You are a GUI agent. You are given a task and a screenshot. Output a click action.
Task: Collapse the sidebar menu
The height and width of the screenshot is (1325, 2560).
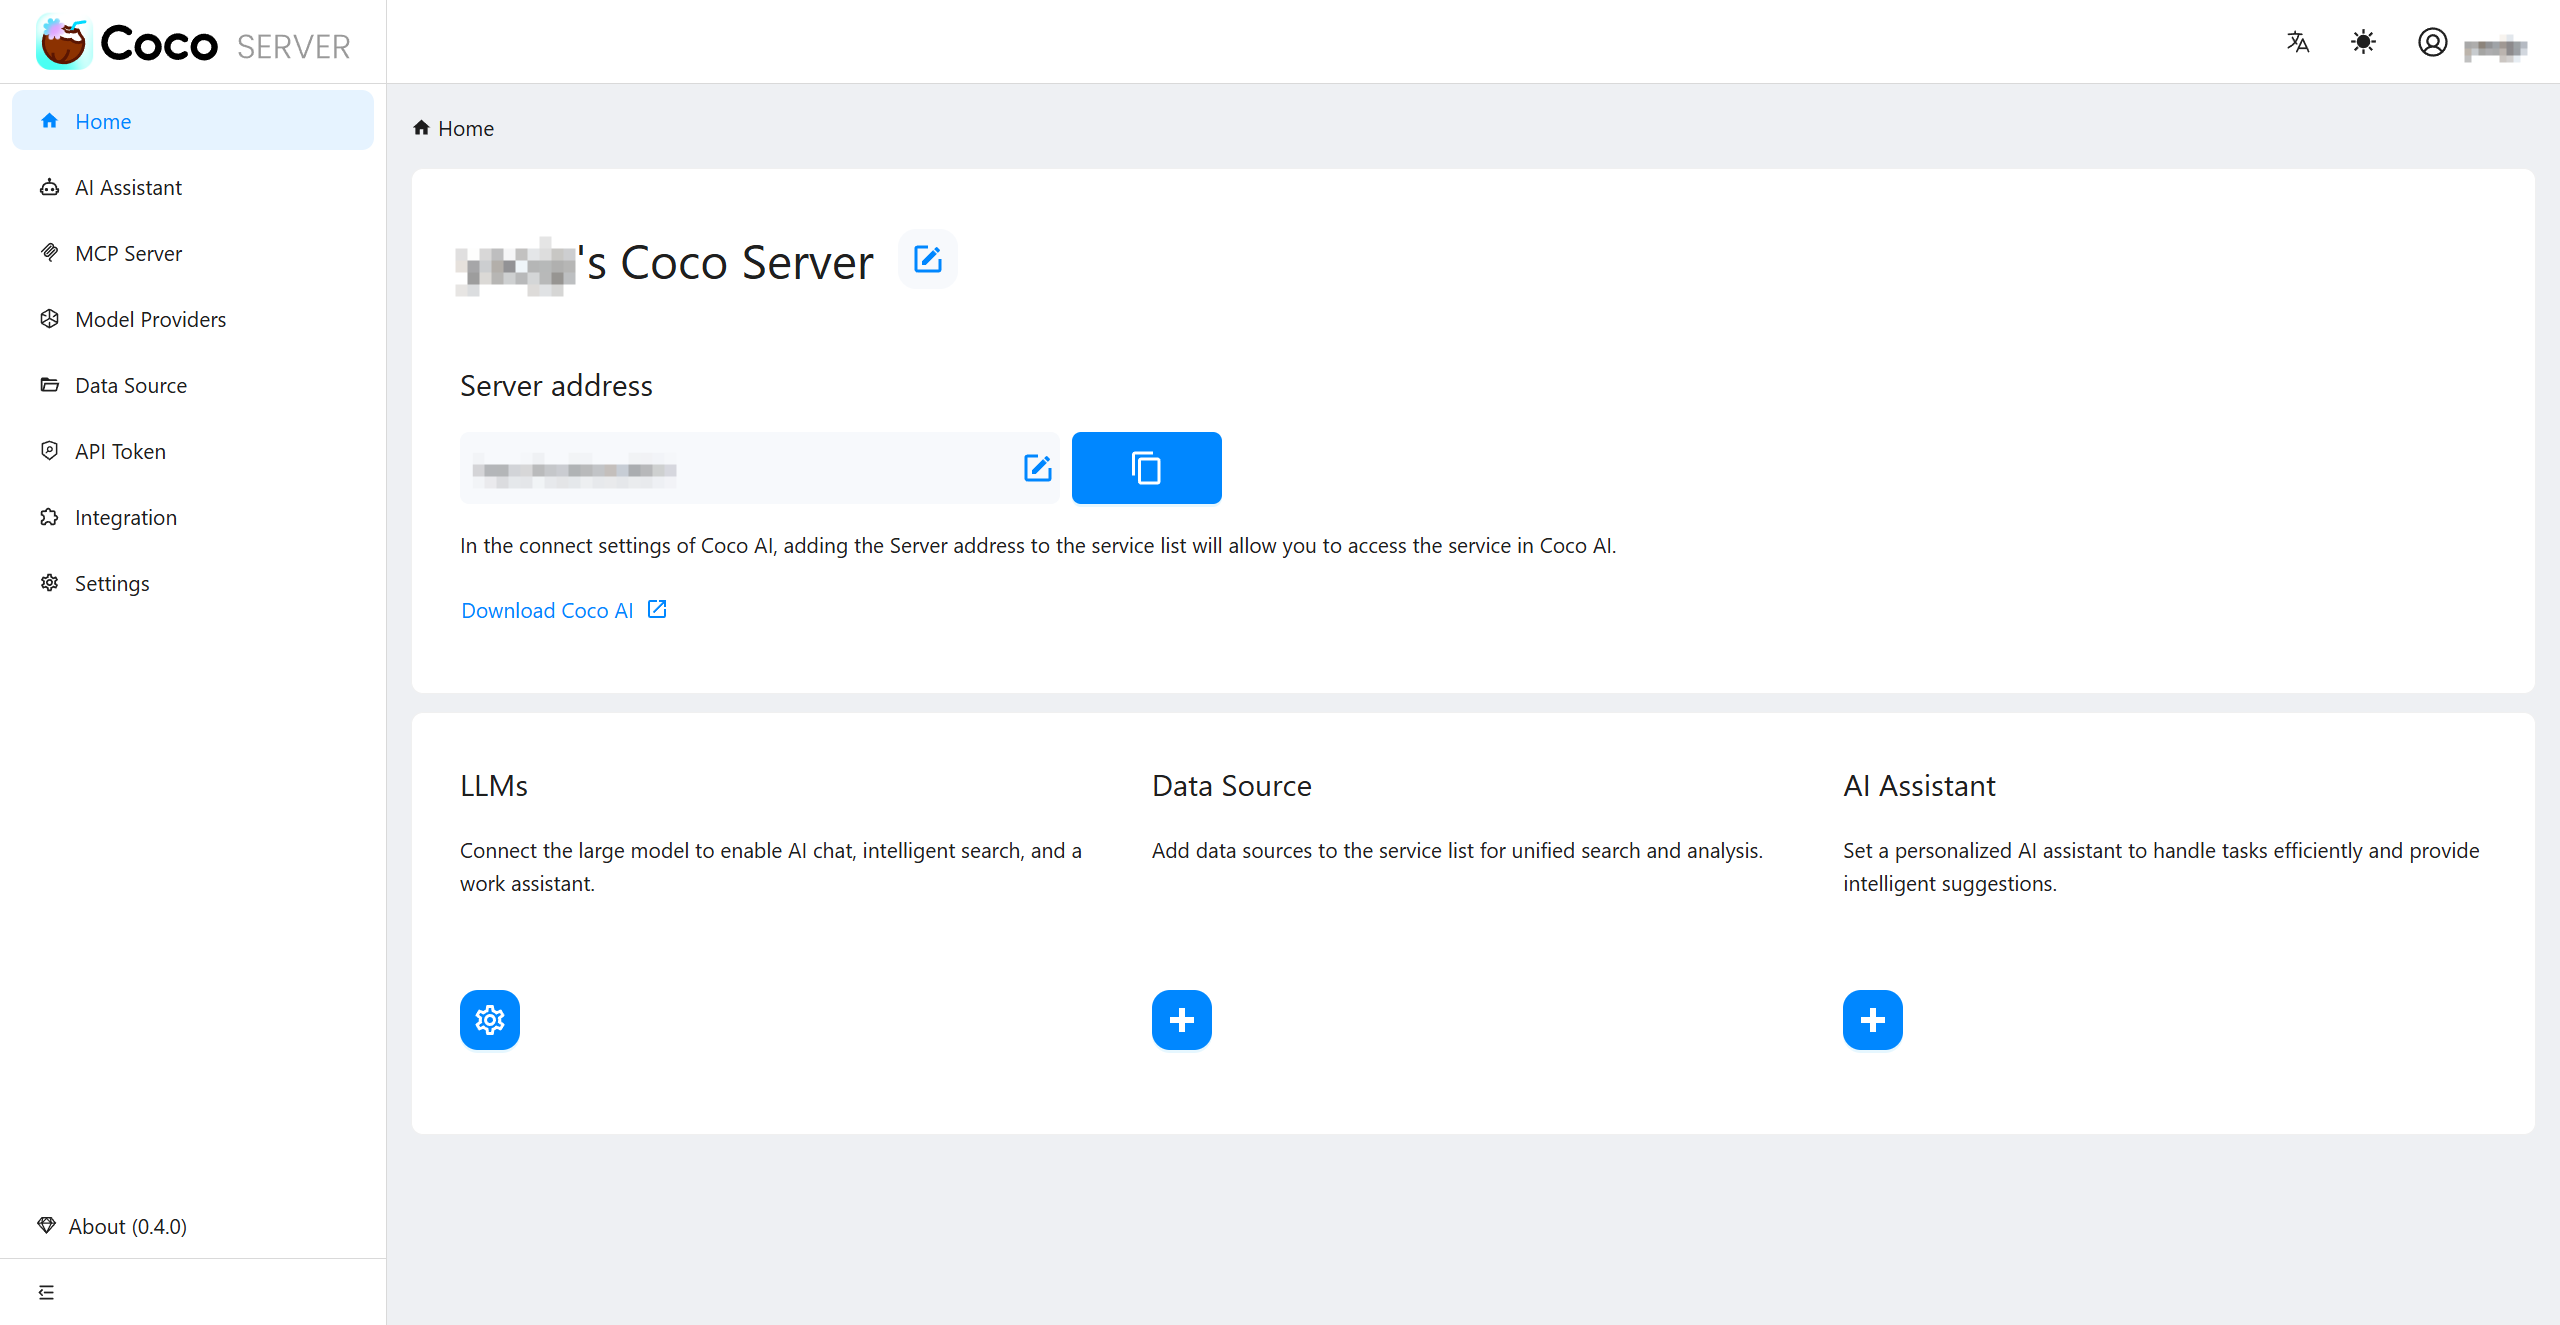pyautogui.click(x=46, y=1292)
